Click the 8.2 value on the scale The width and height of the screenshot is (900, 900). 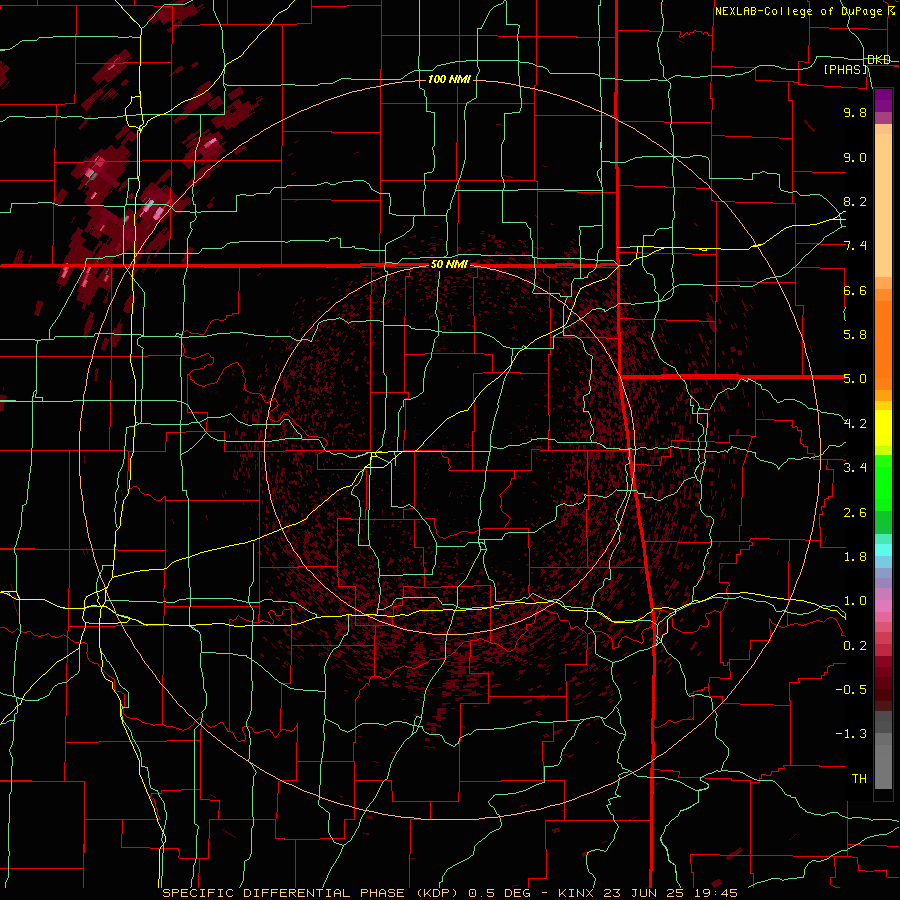[x=855, y=201]
